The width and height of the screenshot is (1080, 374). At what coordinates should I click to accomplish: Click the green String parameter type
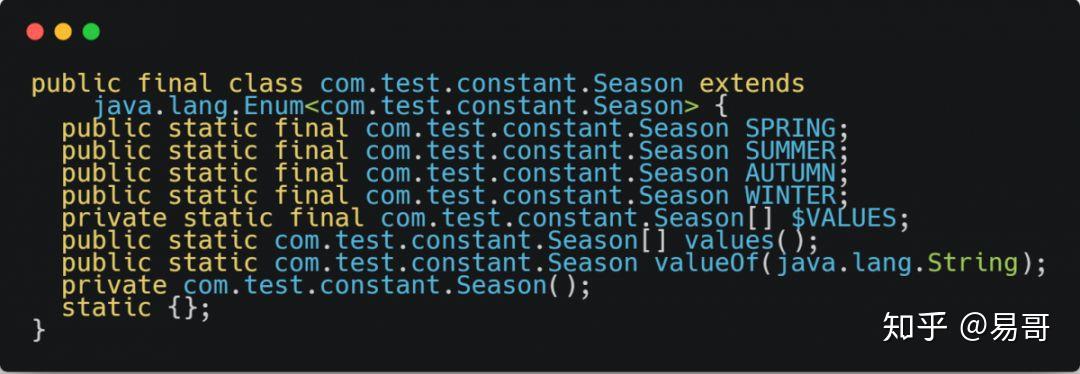[972, 263]
